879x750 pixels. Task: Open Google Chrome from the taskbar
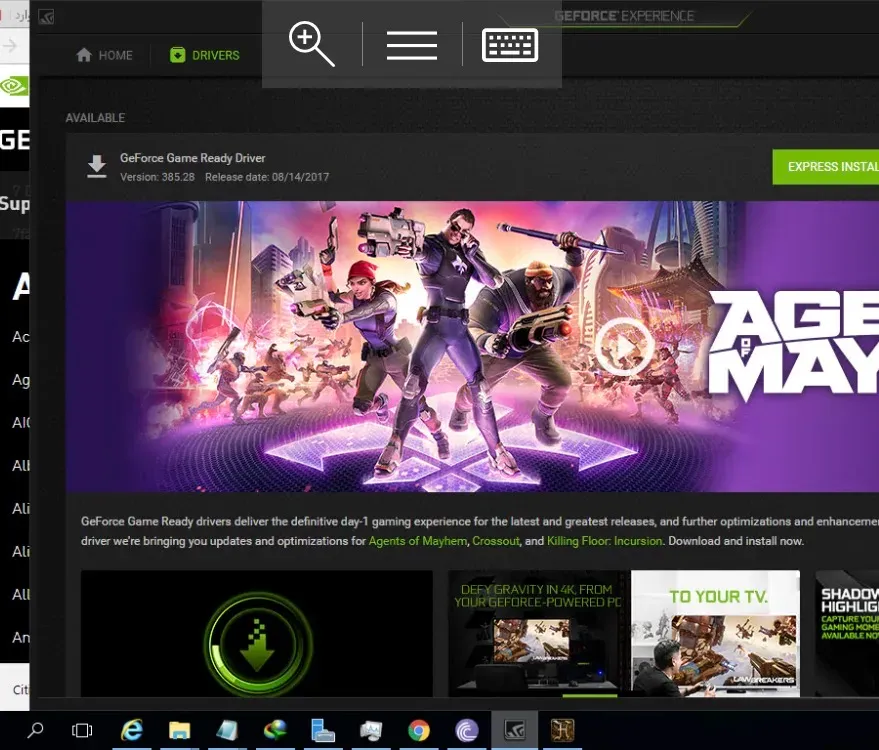point(419,730)
